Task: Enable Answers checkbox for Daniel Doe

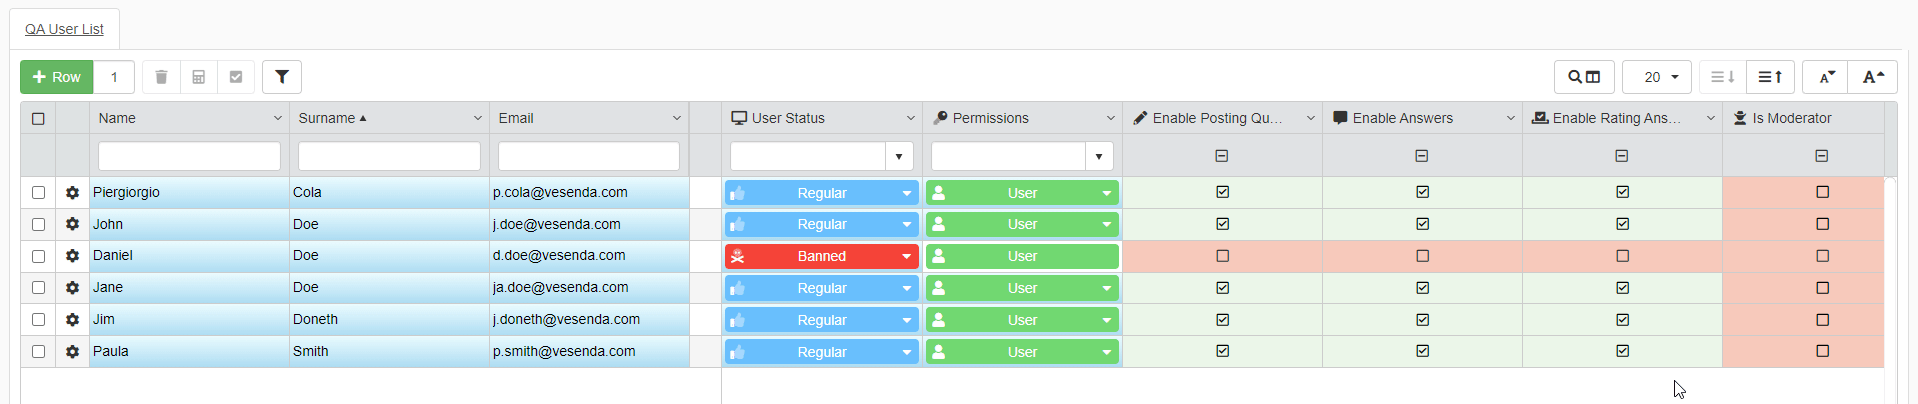Action: (x=1422, y=256)
